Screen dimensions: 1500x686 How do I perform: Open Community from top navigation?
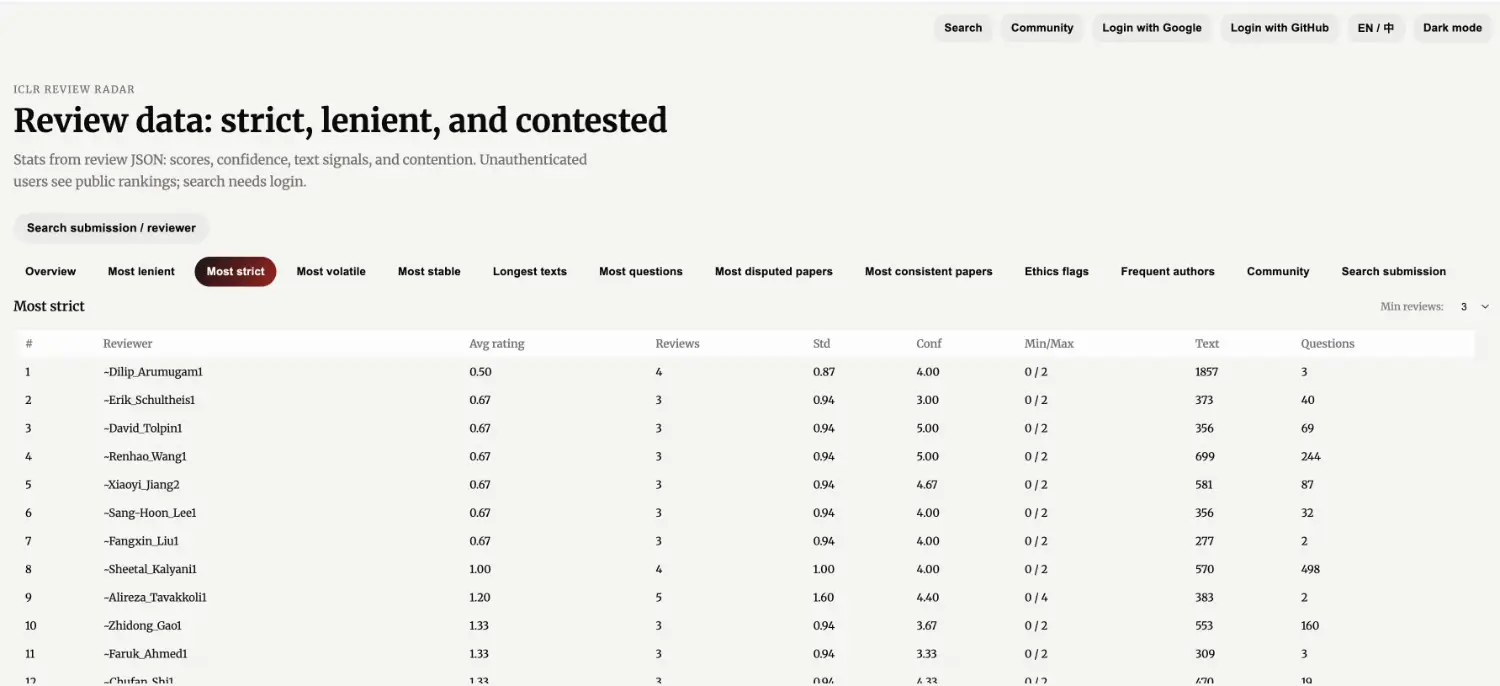click(1042, 28)
